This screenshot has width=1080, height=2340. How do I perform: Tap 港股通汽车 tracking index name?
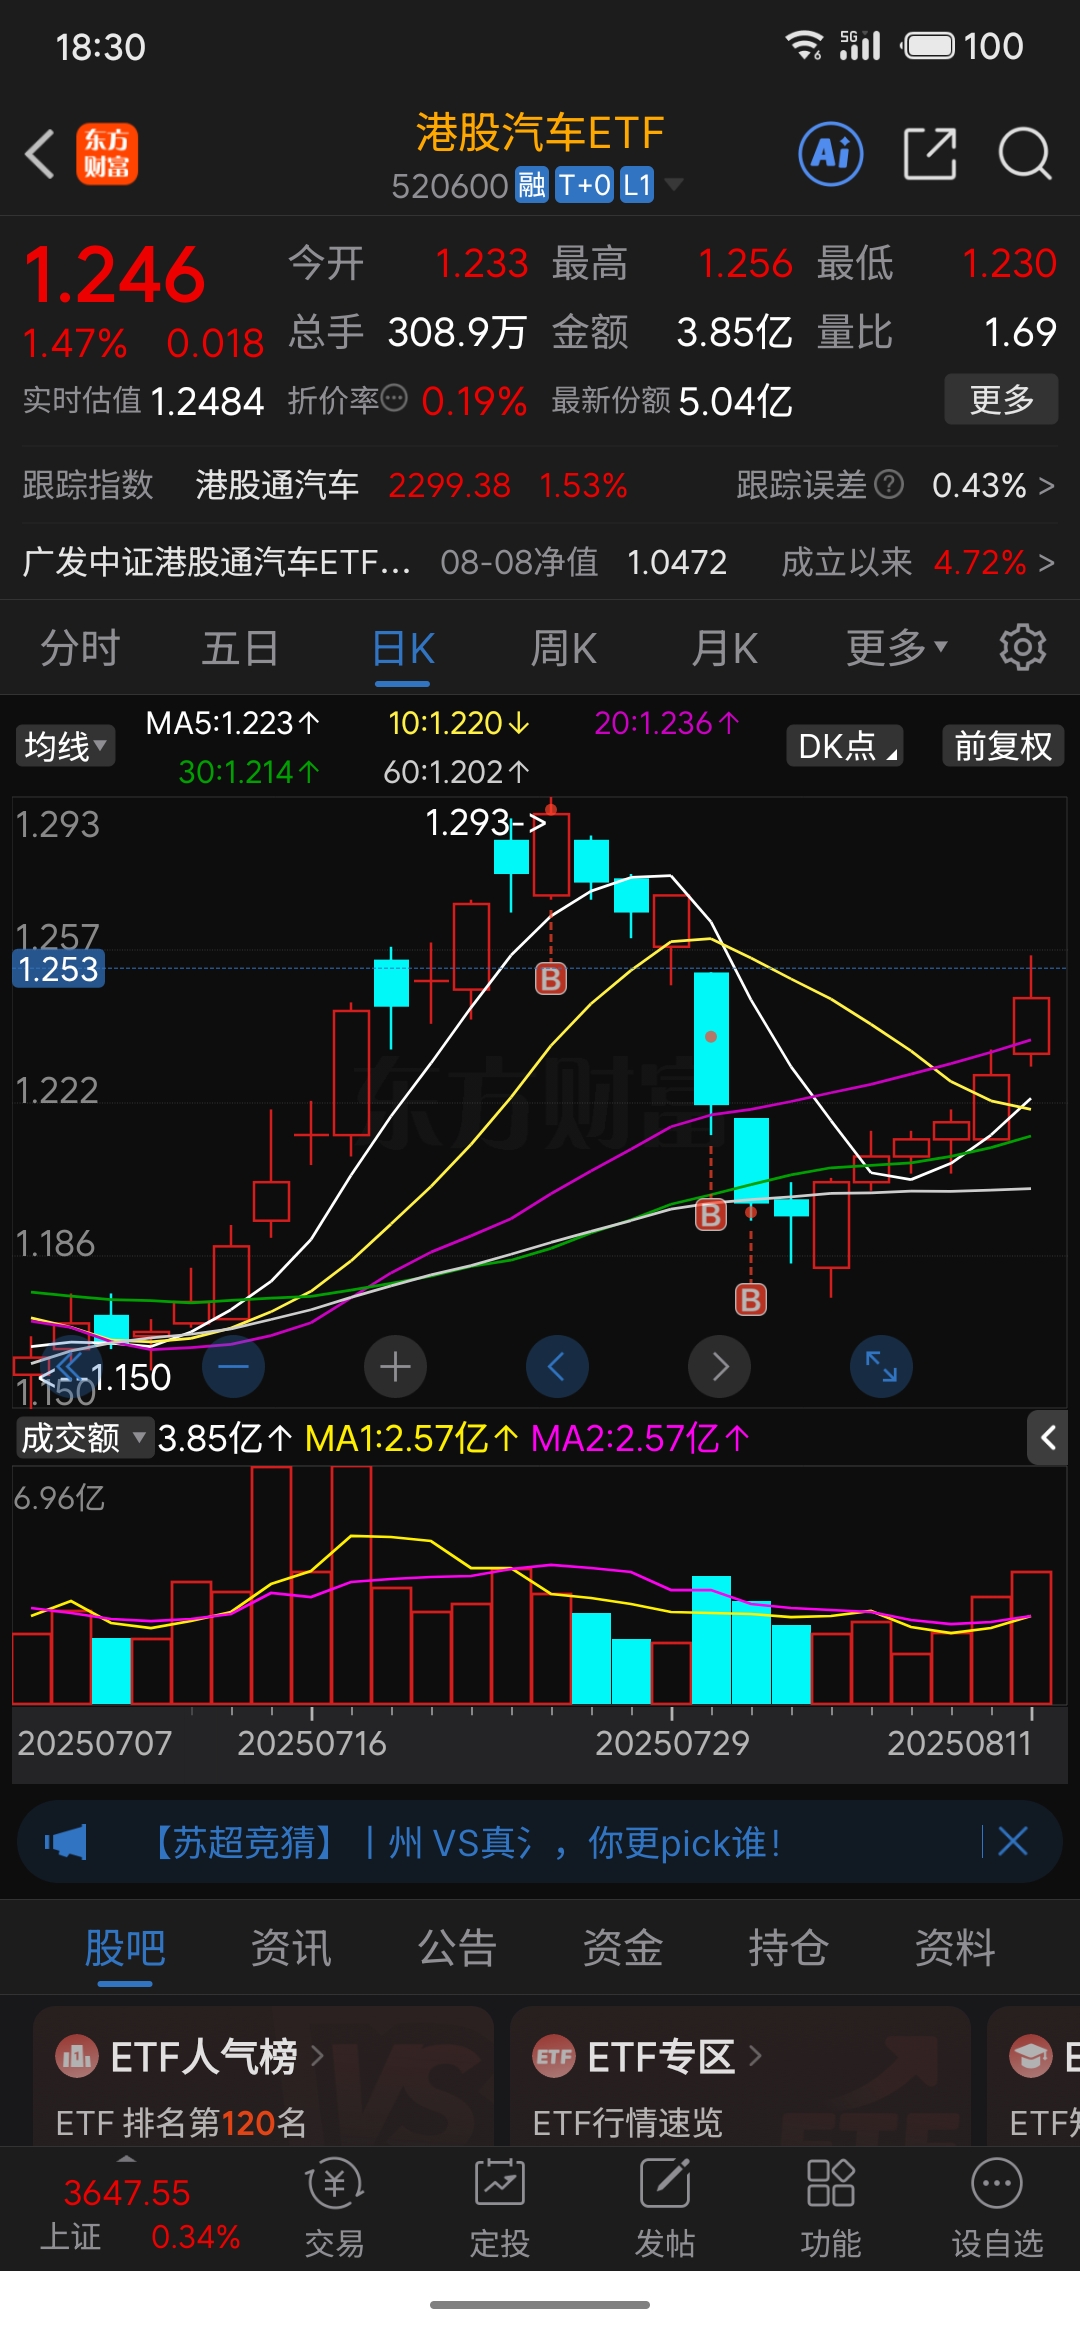coord(277,485)
